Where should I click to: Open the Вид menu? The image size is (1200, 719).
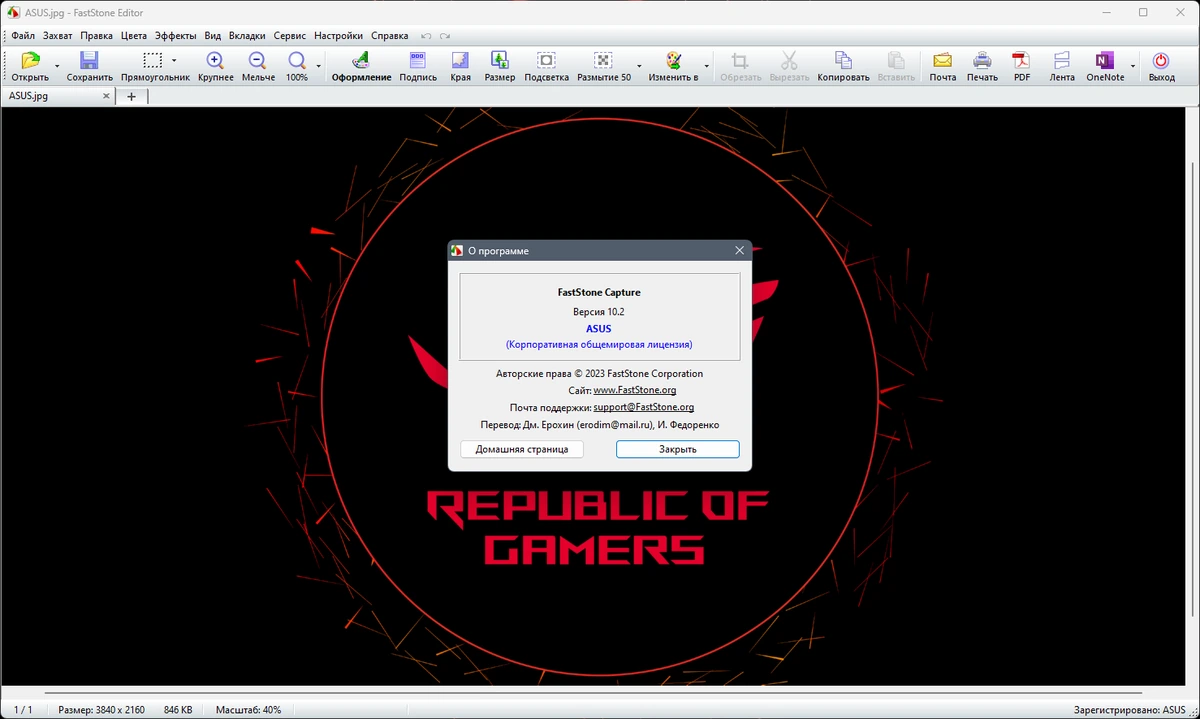pyautogui.click(x=213, y=36)
